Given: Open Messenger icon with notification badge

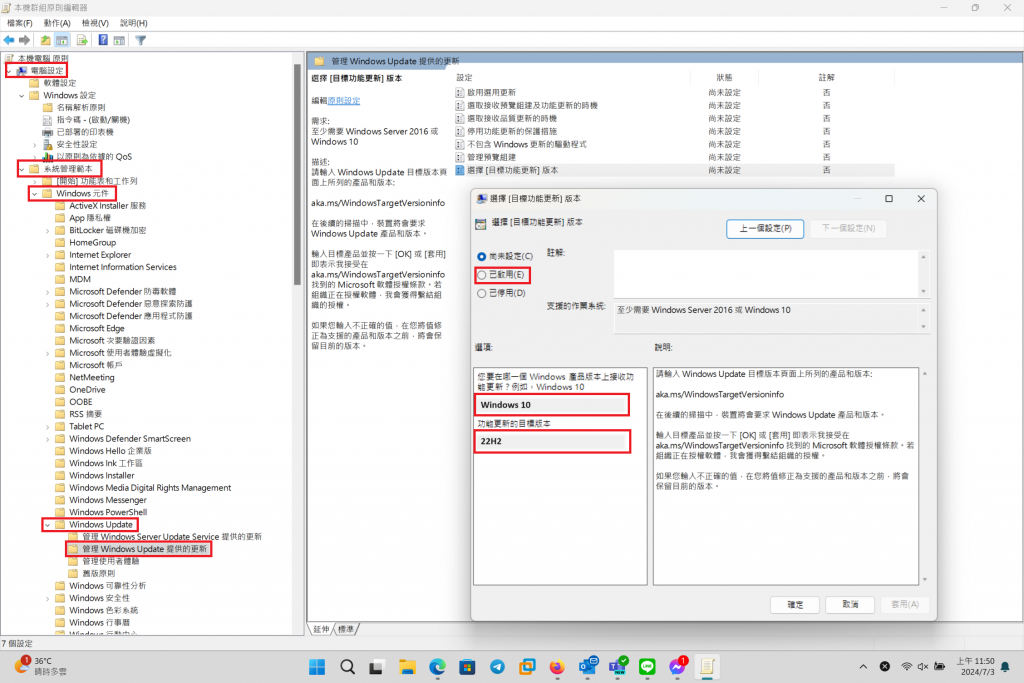Looking at the screenshot, I should (x=678, y=666).
